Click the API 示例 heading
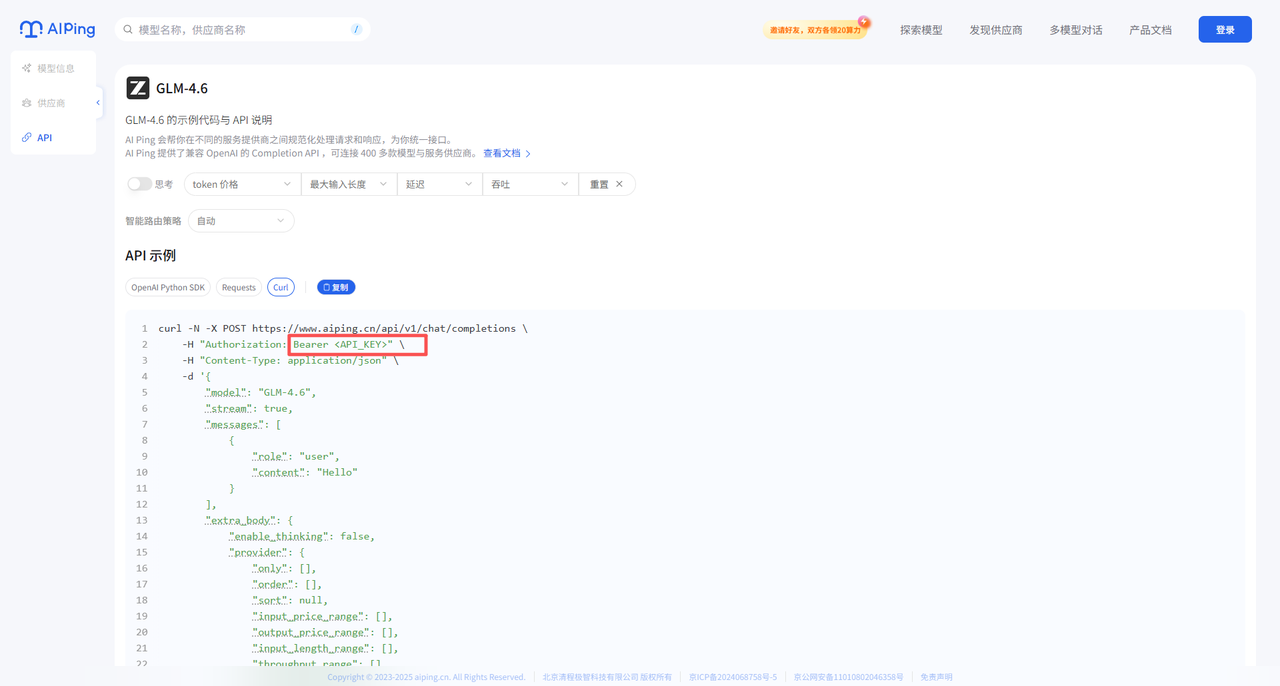 pyautogui.click(x=151, y=256)
